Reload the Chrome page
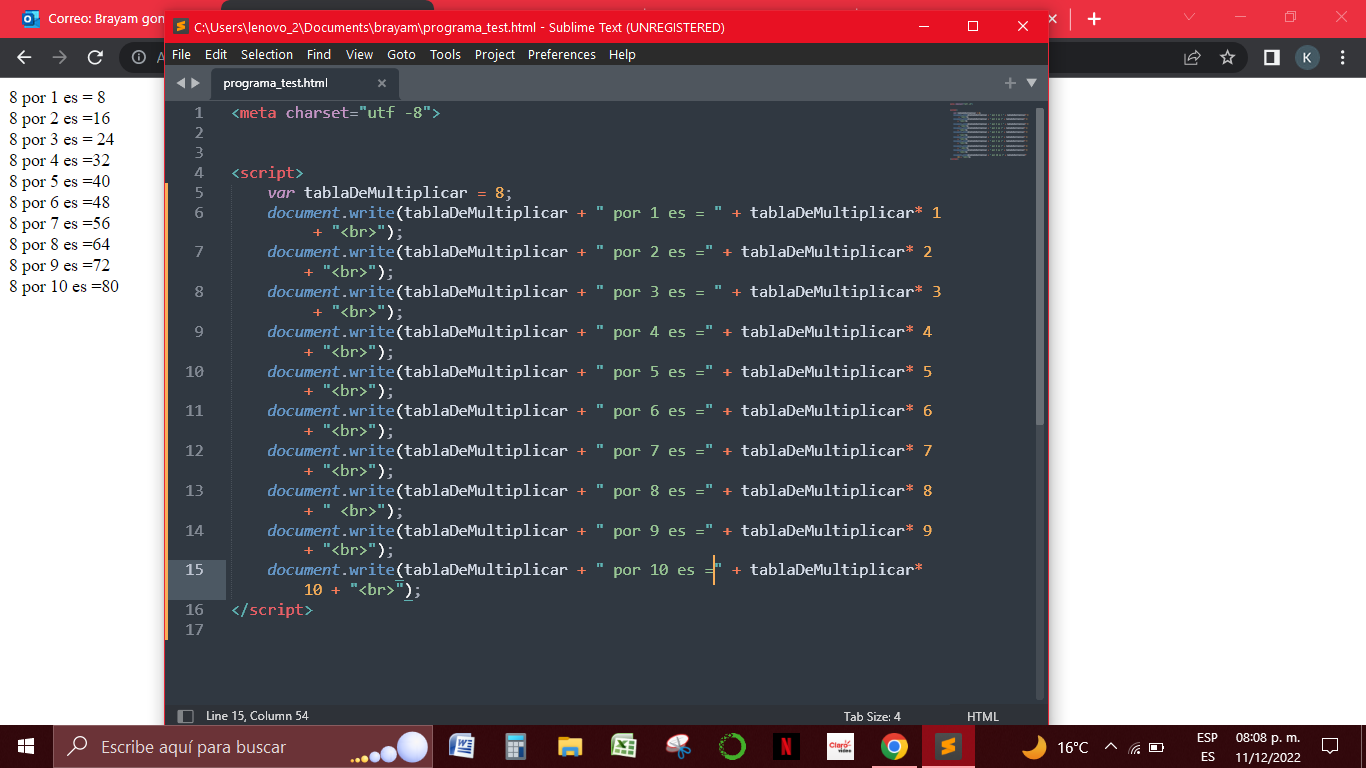The width and height of the screenshot is (1366, 768). [x=96, y=58]
